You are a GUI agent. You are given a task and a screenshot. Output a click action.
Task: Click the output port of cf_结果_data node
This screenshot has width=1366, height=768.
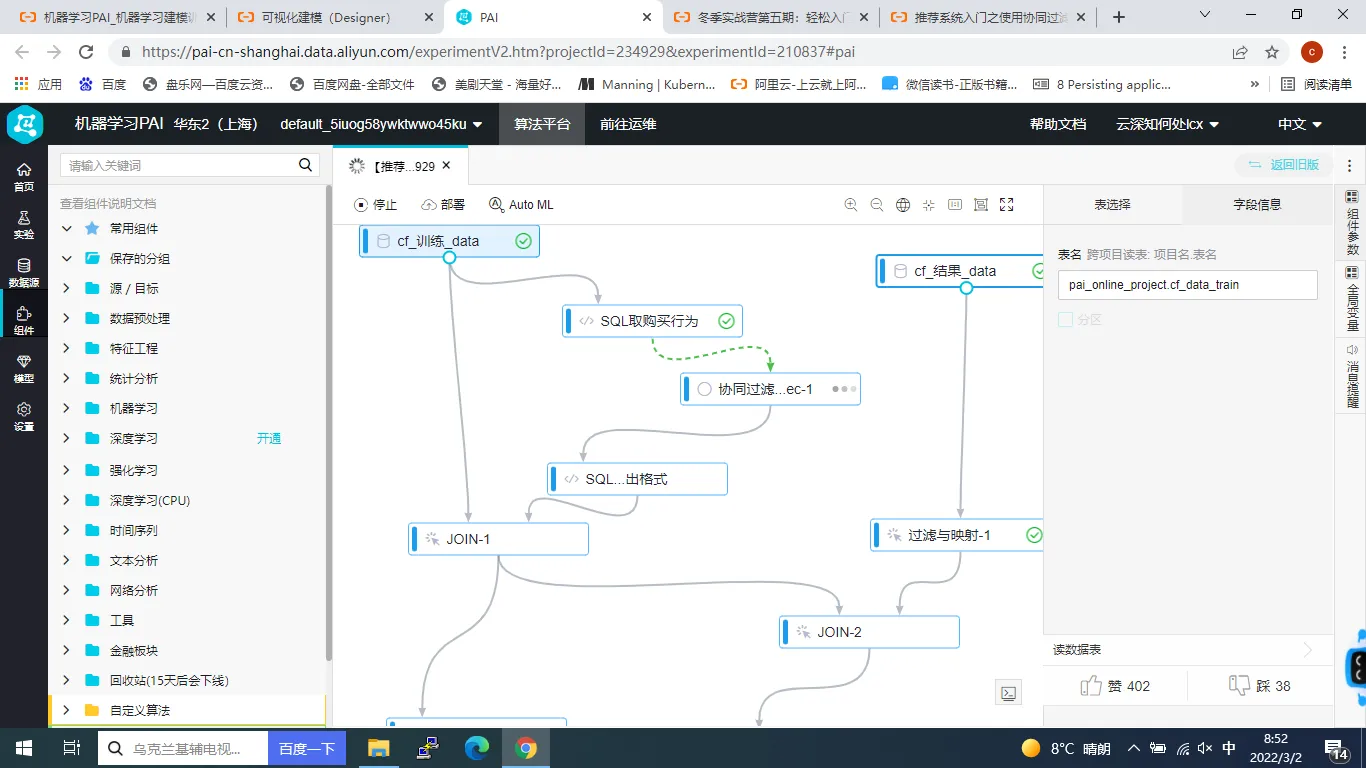(x=966, y=288)
